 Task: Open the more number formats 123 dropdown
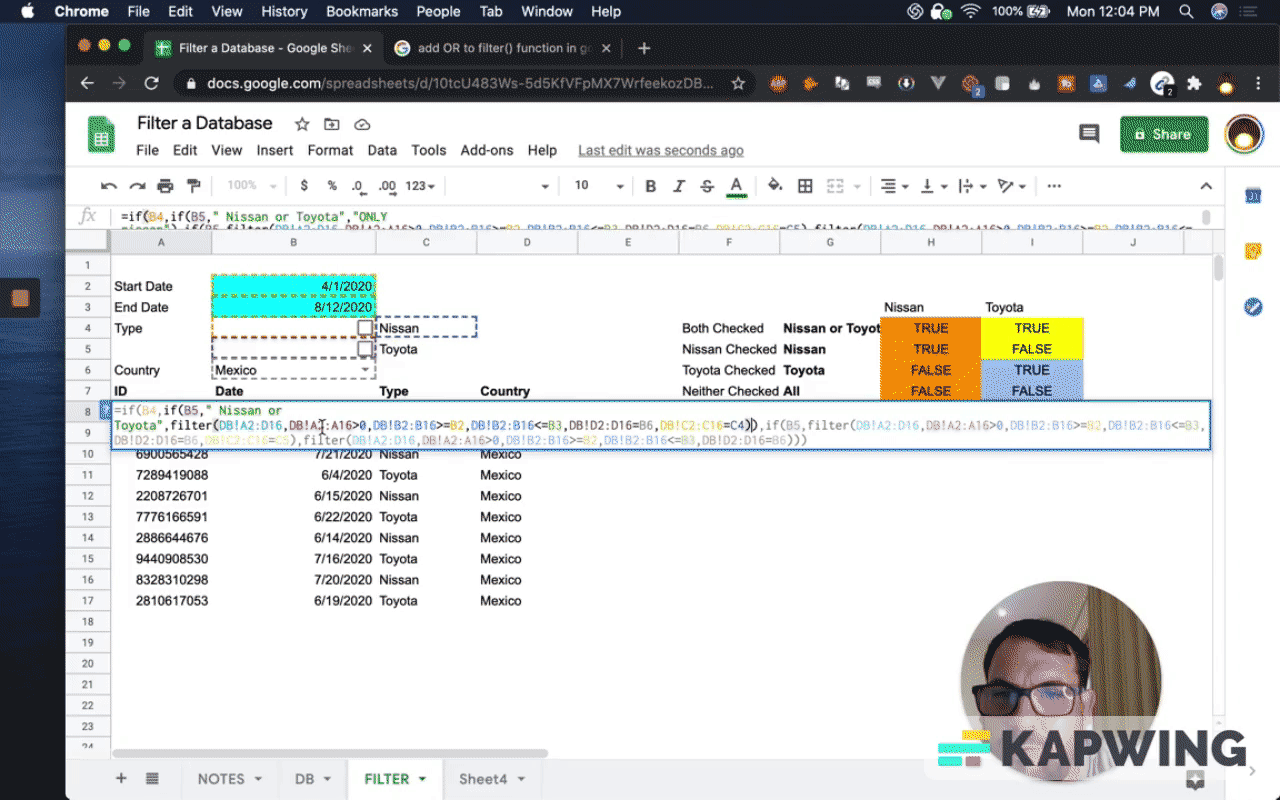421,186
